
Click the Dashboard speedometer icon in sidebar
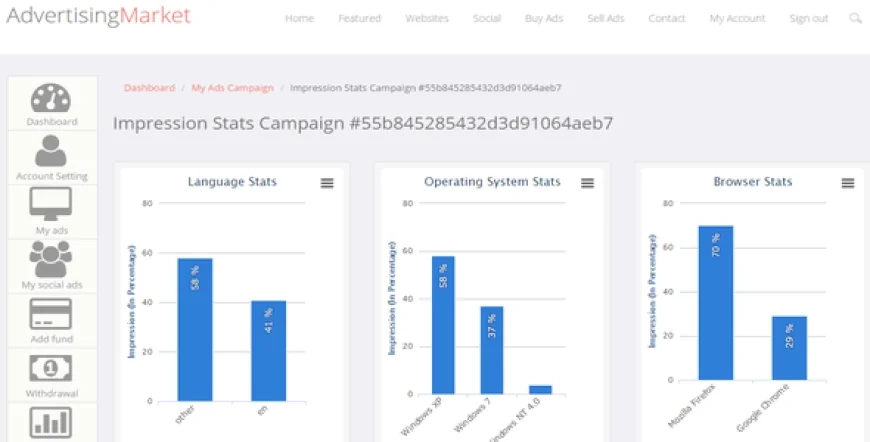pyautogui.click(x=51, y=98)
